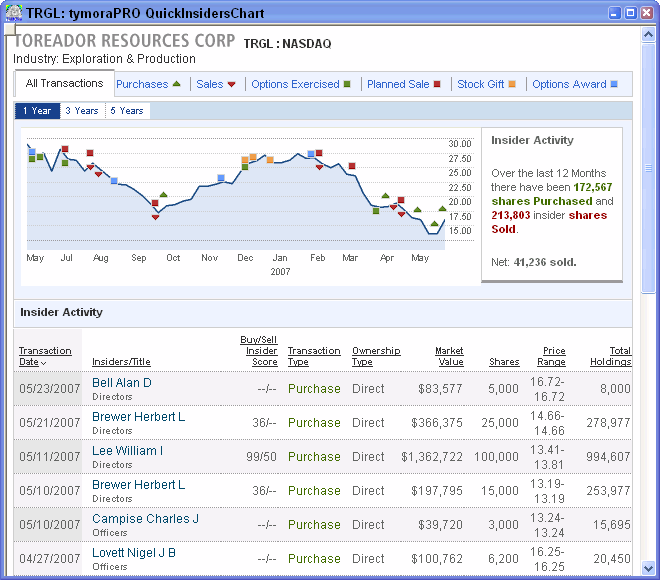The width and height of the screenshot is (660, 580).
Task: Select the 1 Year chart range
Action: [37, 111]
